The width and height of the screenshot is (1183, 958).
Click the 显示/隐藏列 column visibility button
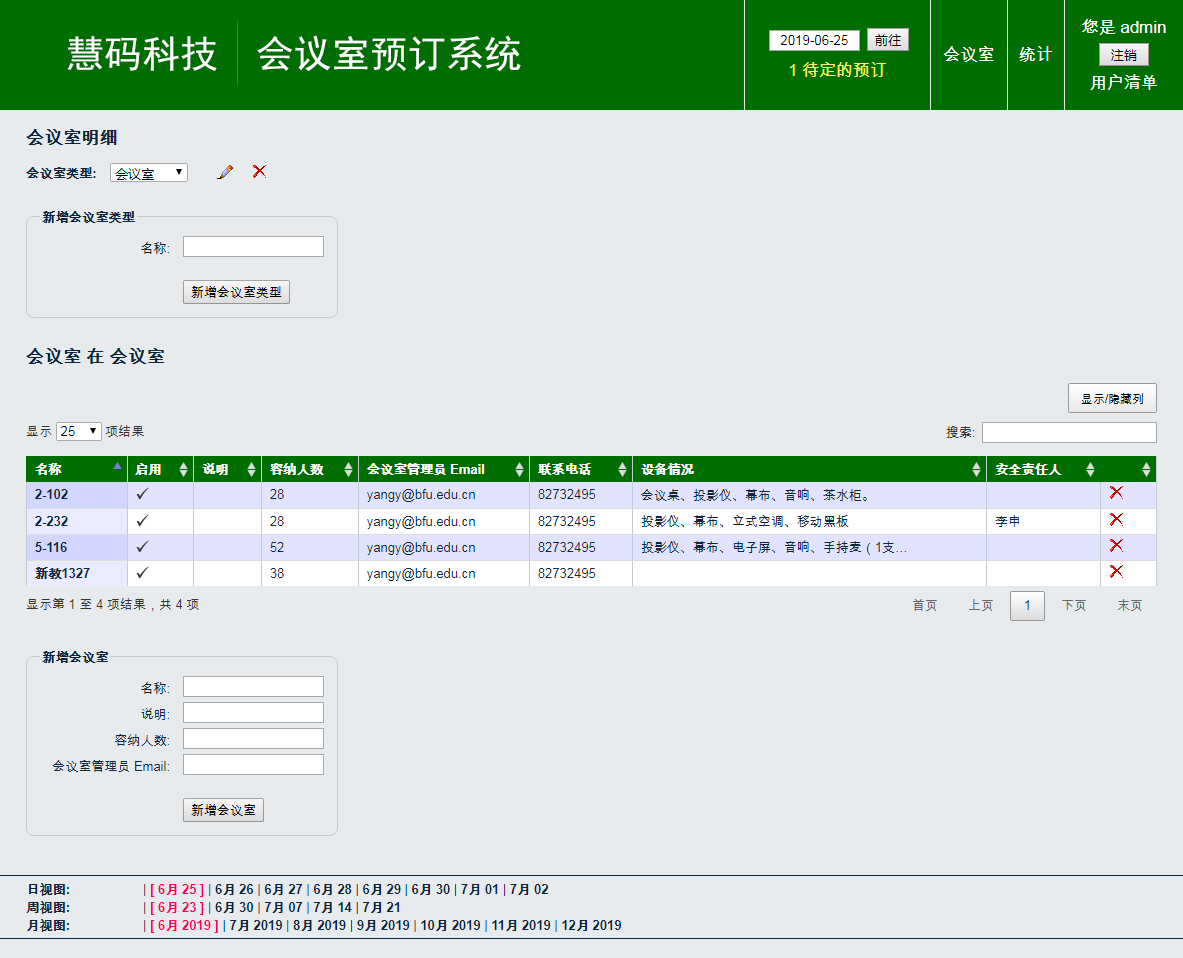coord(1112,398)
